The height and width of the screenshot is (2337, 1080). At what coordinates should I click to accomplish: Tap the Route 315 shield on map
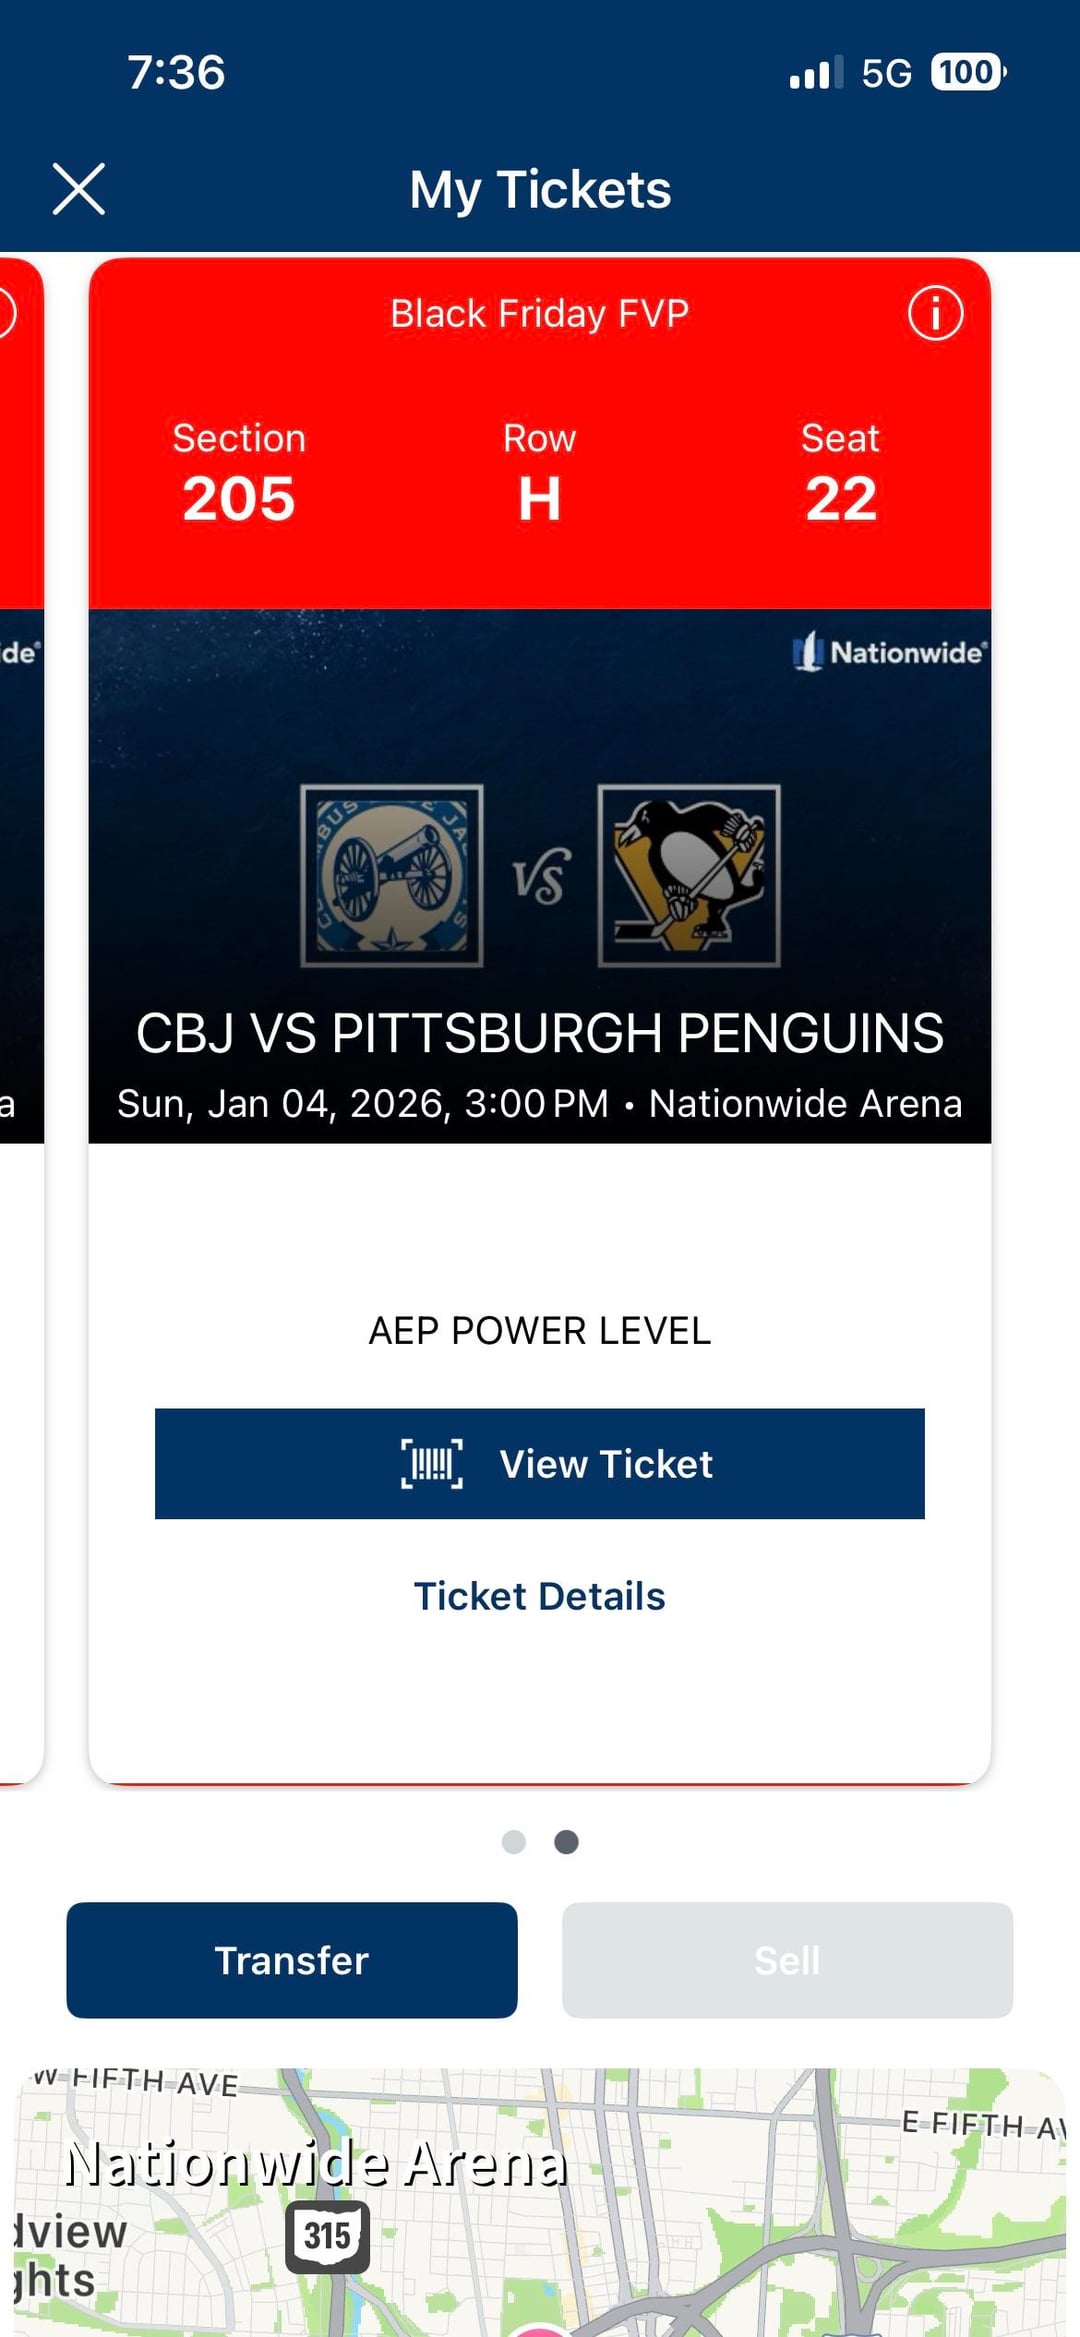click(327, 2236)
